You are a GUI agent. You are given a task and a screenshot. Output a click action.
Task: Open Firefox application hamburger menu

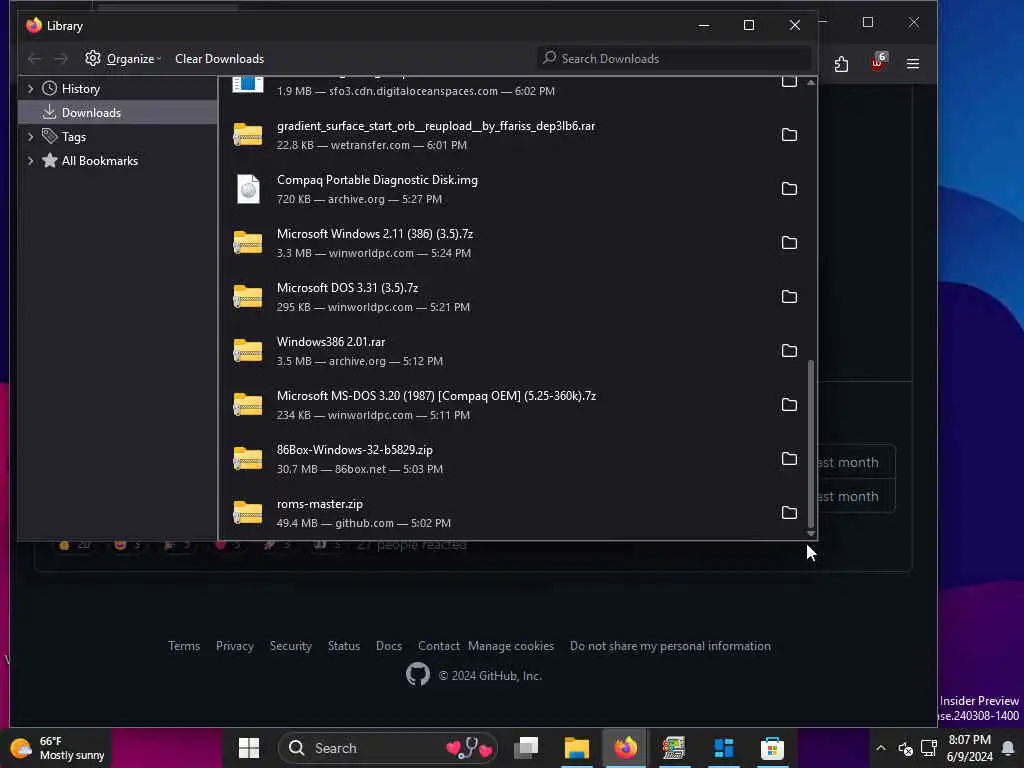[913, 64]
